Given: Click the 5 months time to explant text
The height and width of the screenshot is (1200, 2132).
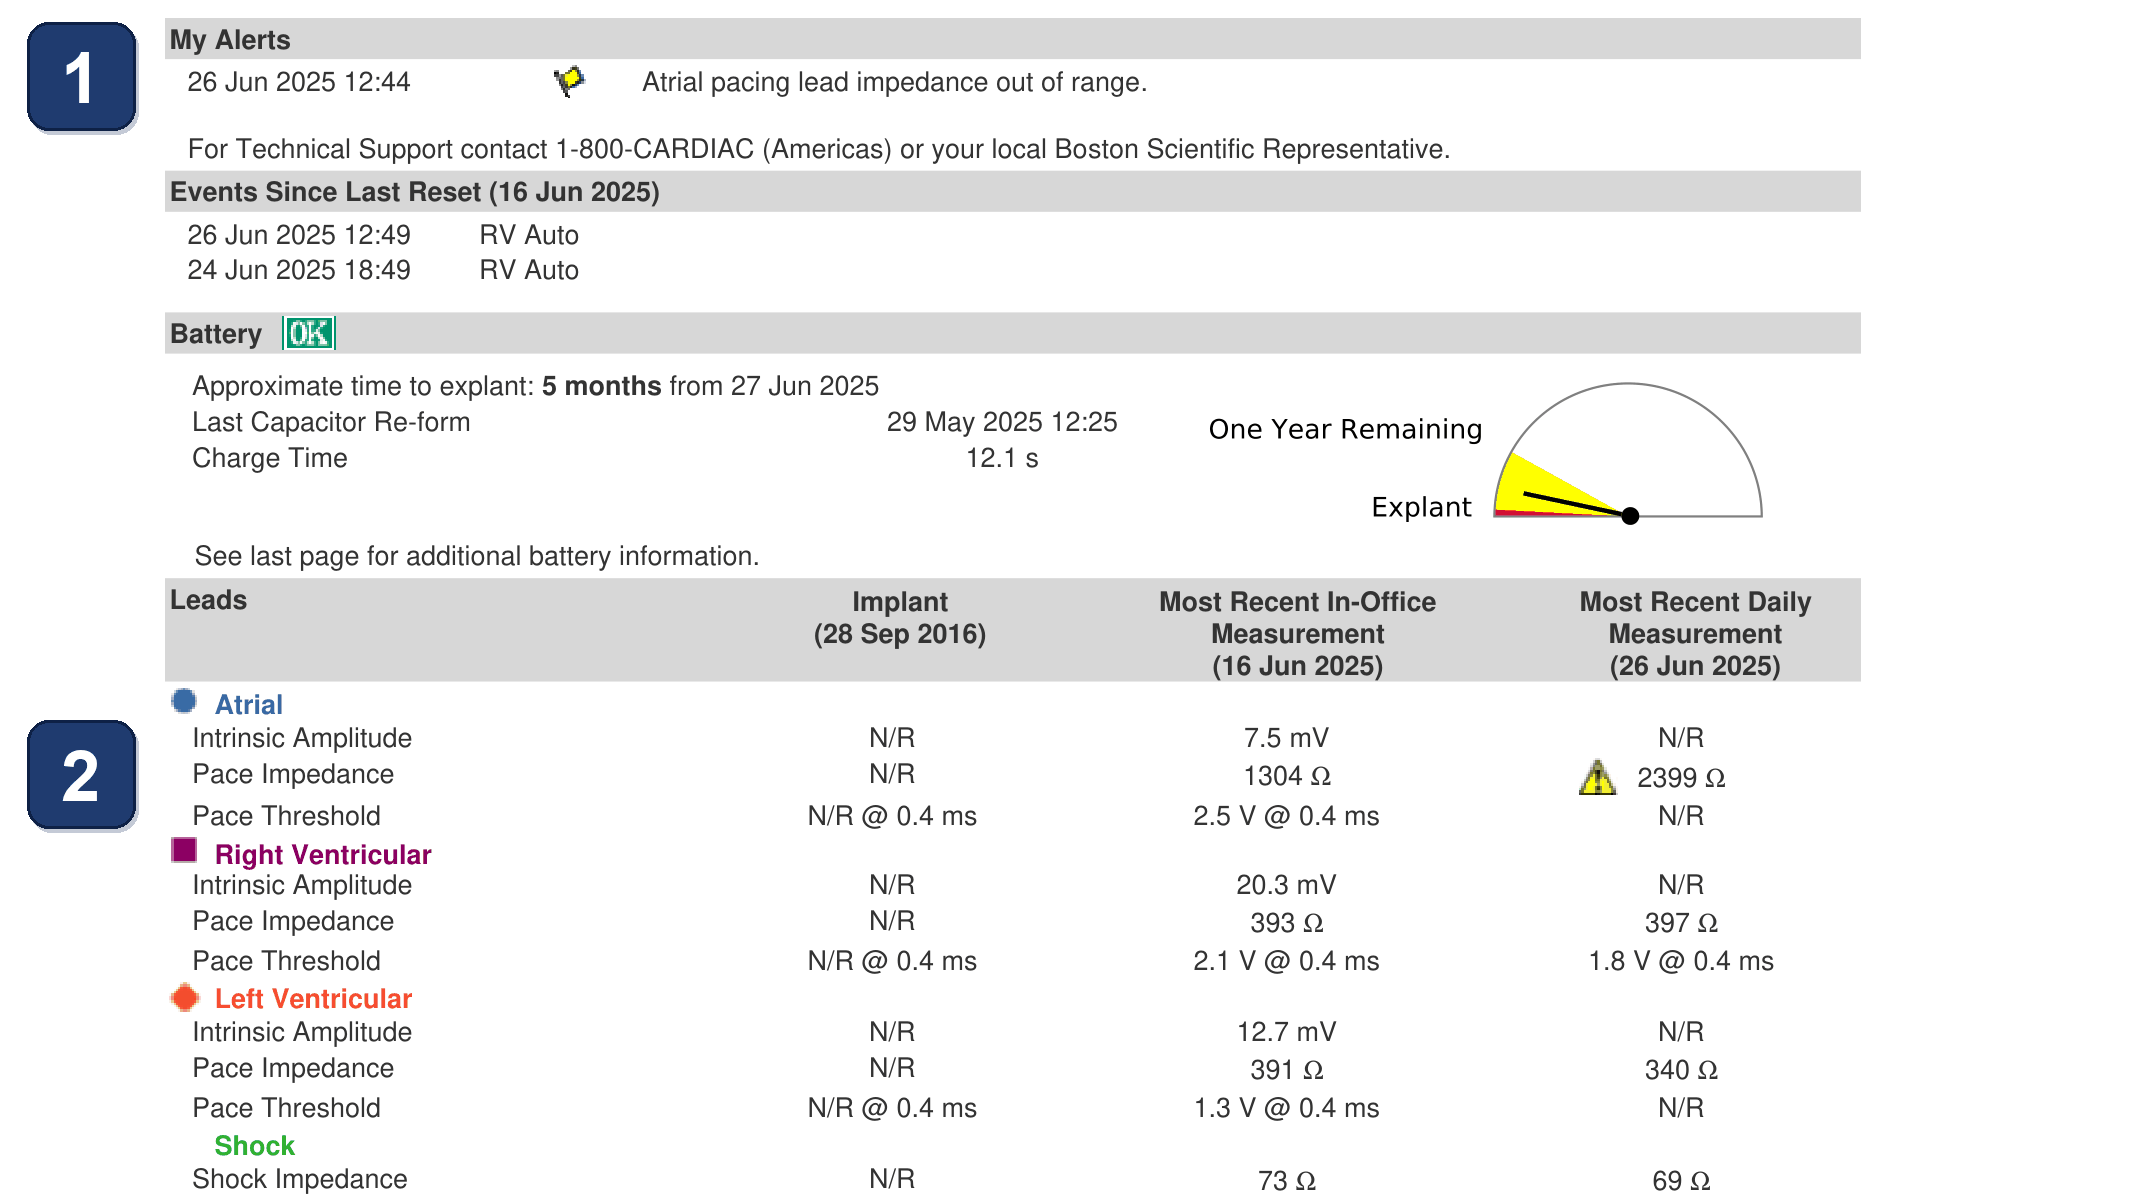Looking at the screenshot, I should [x=601, y=386].
